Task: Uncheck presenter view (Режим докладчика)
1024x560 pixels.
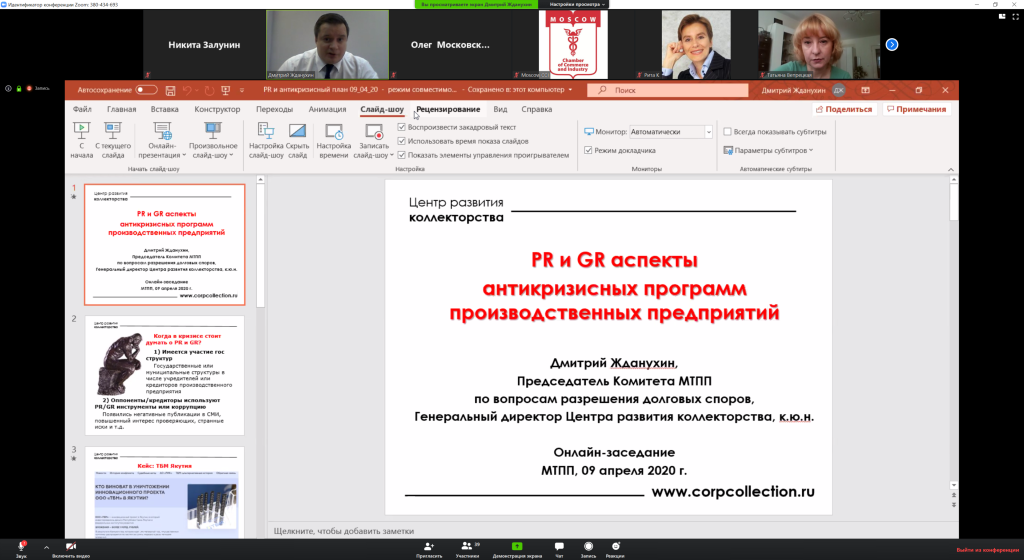Action: point(588,151)
